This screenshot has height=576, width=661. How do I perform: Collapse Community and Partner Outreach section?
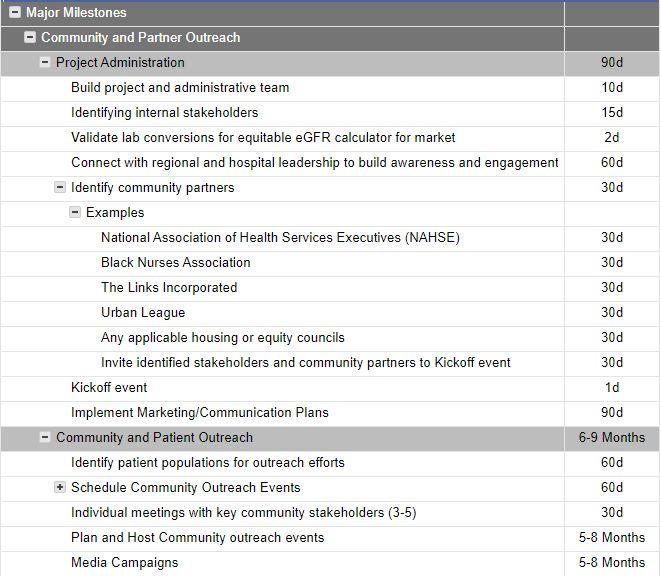coord(30,37)
